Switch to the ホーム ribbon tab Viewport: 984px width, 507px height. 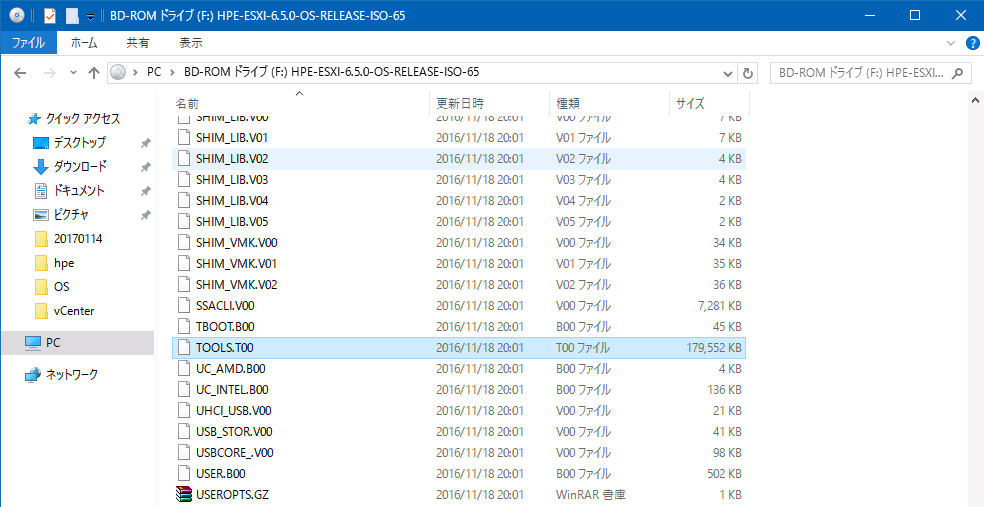pos(83,43)
